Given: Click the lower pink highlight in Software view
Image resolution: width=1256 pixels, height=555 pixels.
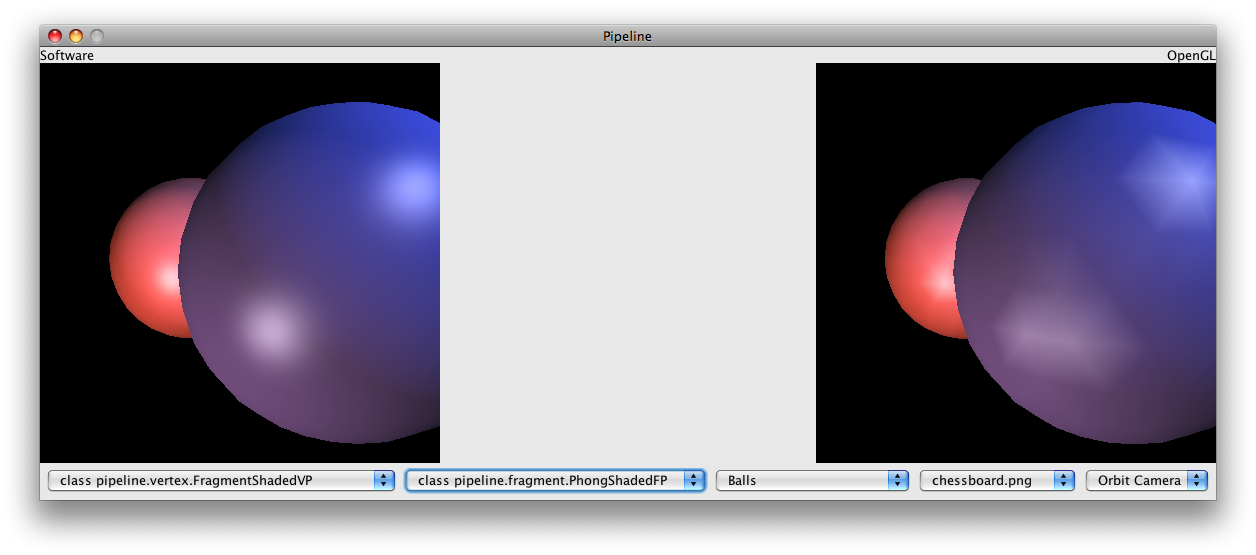Looking at the screenshot, I should tap(270, 328).
